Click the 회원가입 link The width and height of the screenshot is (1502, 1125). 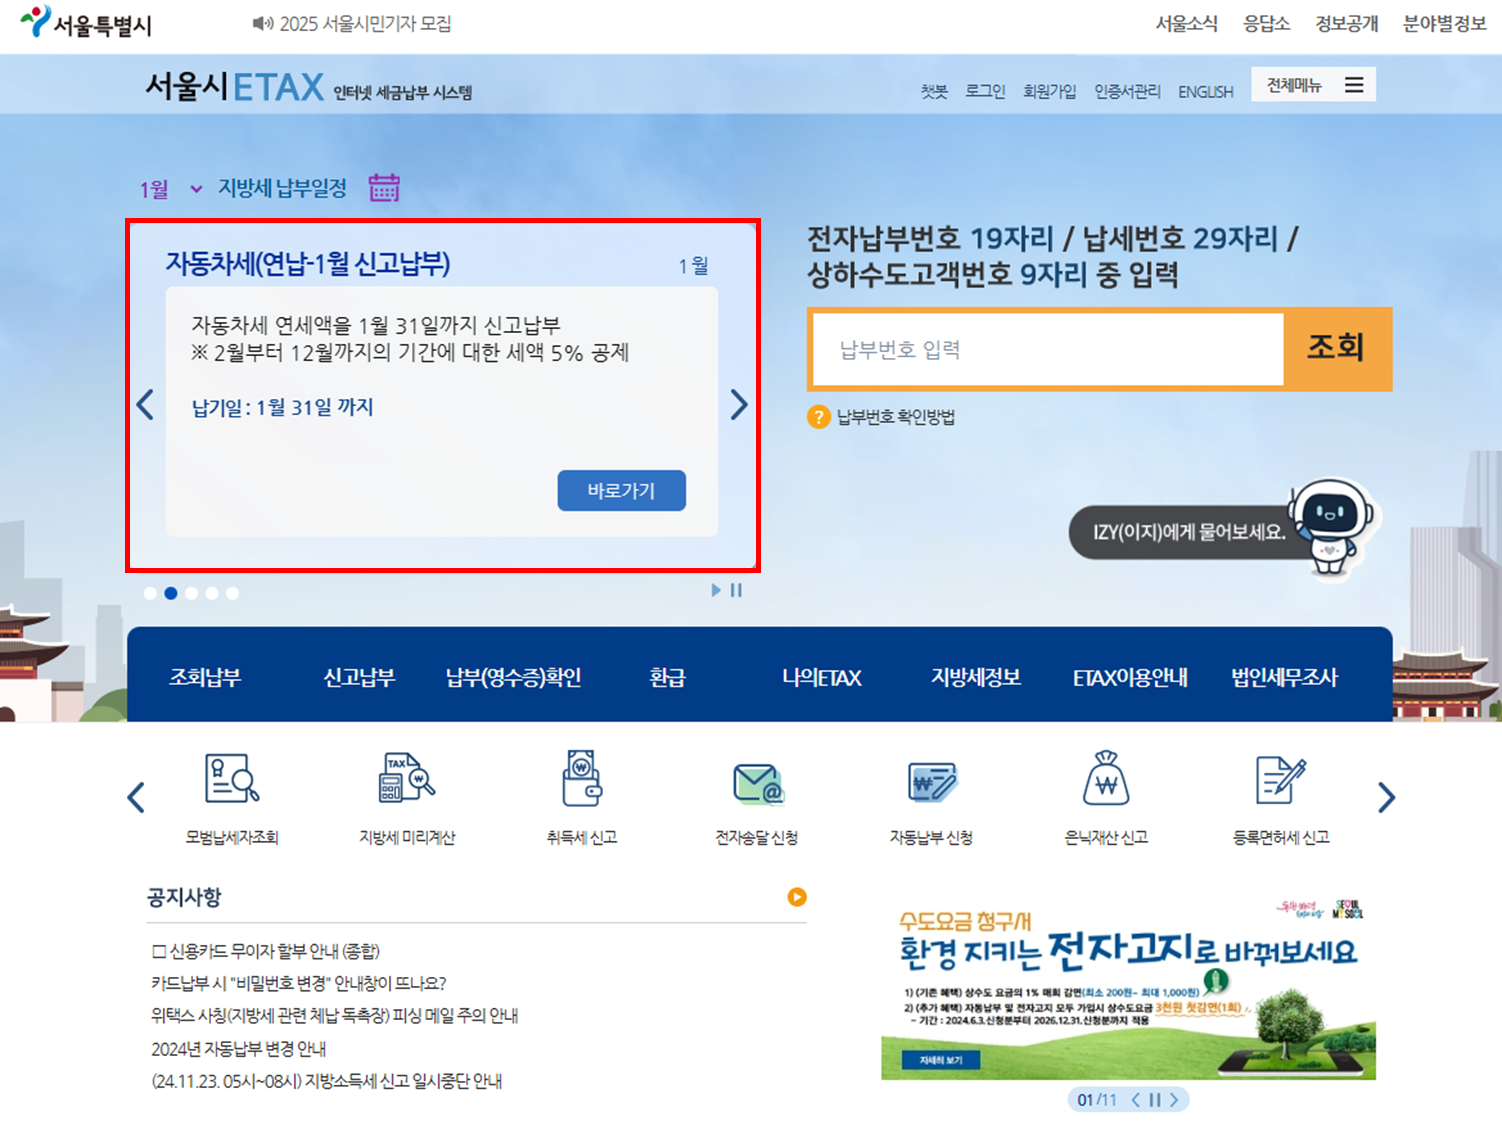click(1049, 91)
